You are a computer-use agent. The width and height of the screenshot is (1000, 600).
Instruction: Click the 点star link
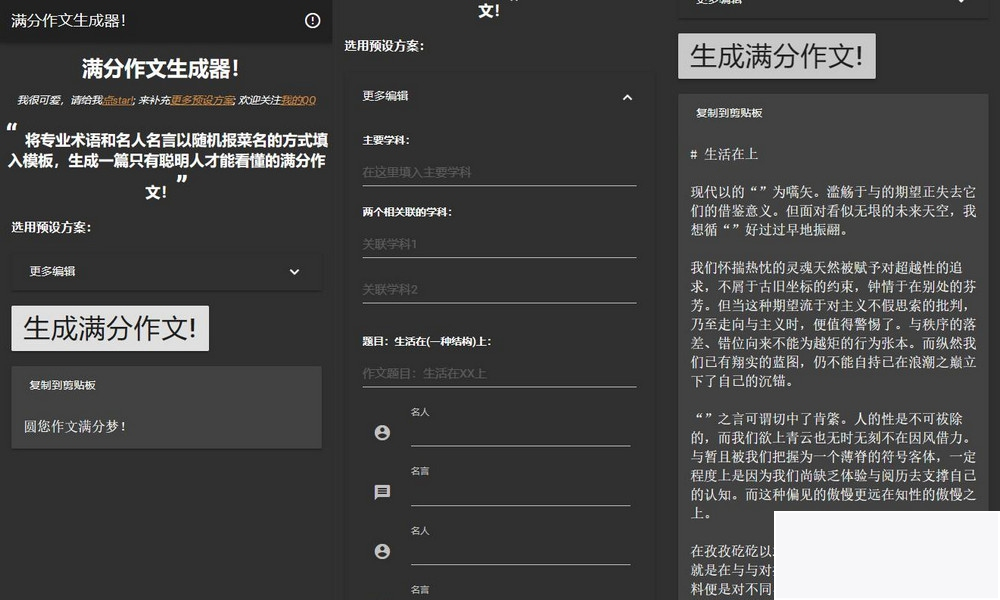[118, 101]
